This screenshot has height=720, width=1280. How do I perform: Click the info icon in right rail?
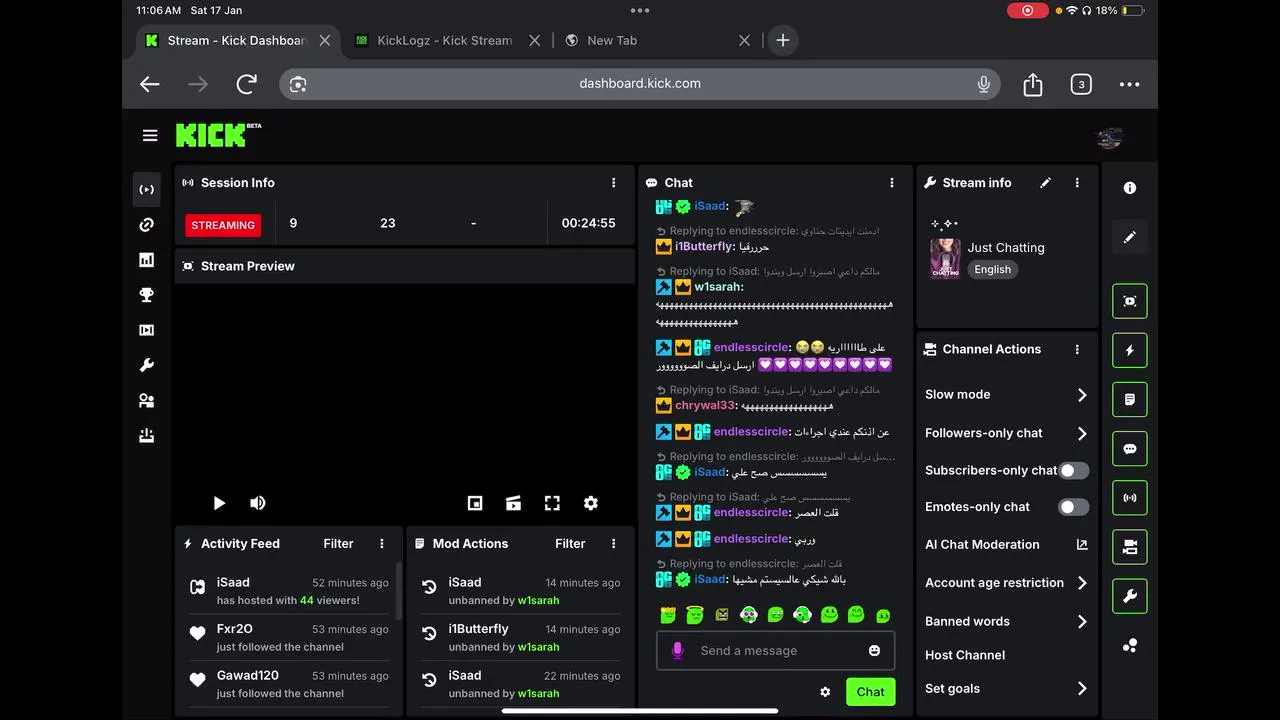(1130, 188)
